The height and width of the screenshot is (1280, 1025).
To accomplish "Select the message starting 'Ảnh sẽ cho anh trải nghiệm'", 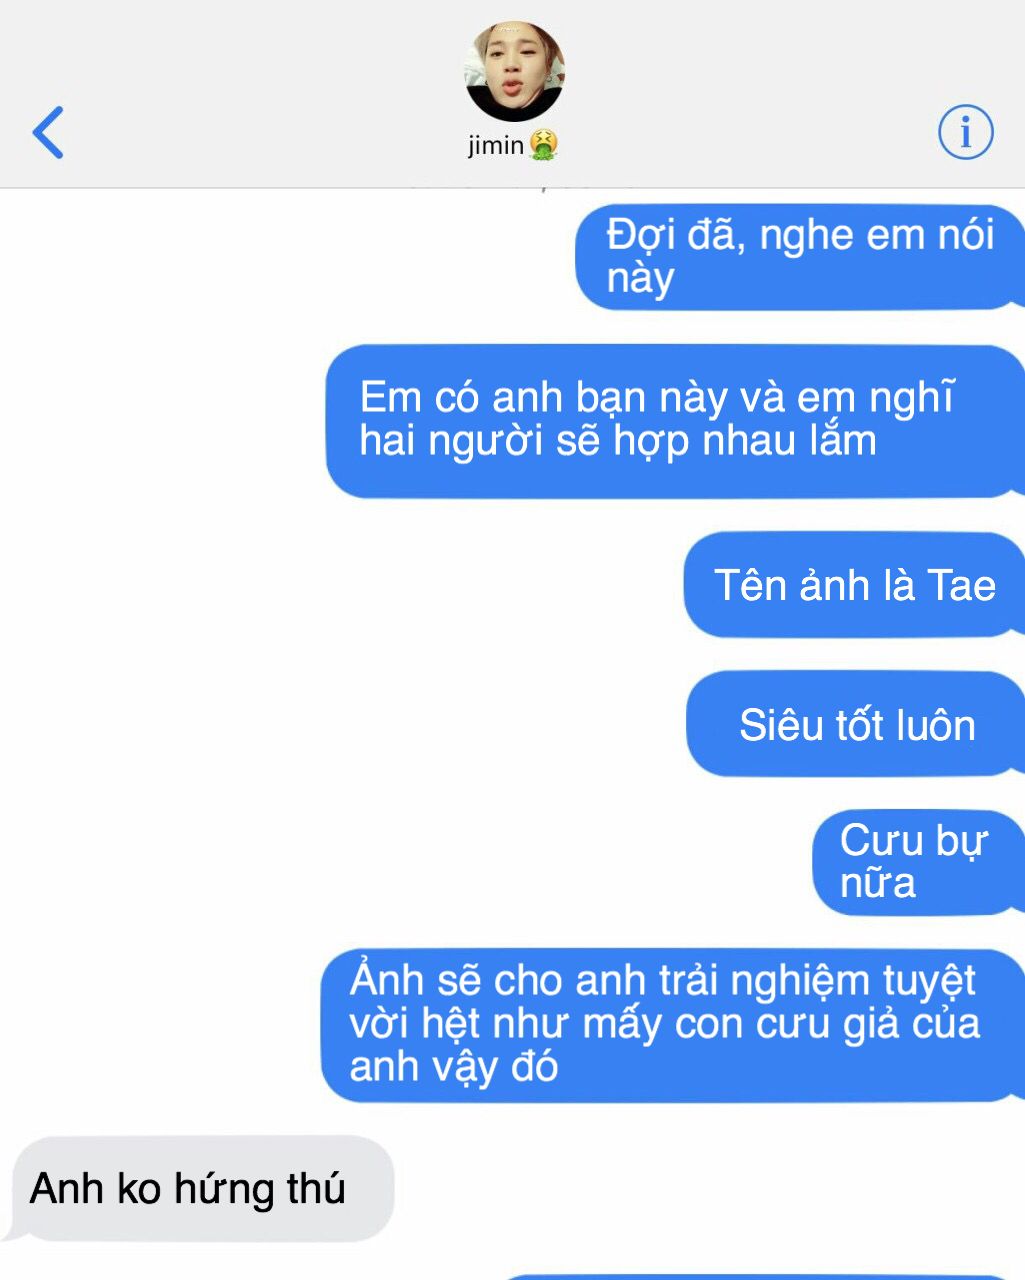I will (672, 1024).
